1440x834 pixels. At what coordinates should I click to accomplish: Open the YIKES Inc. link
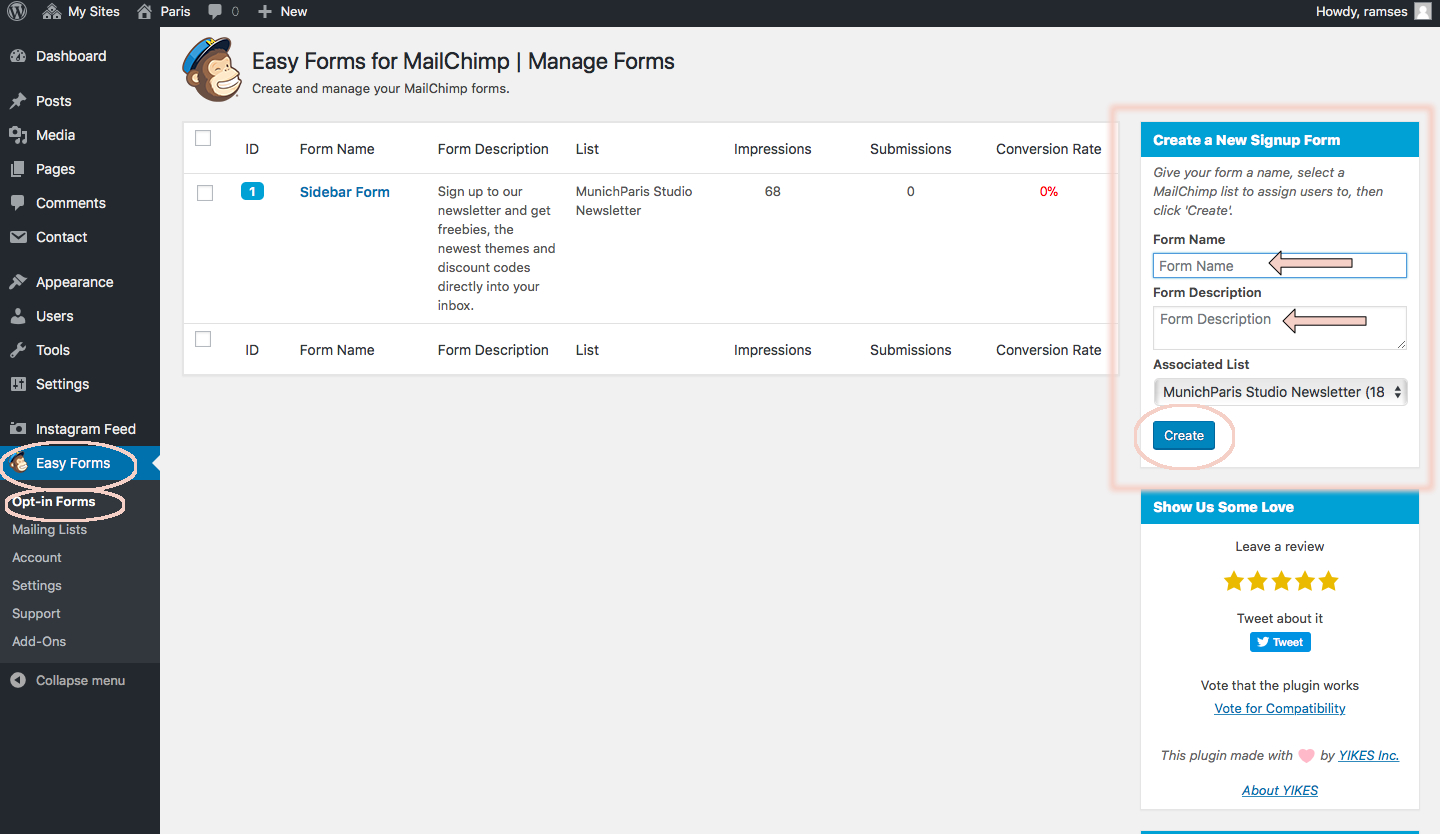coord(1369,755)
